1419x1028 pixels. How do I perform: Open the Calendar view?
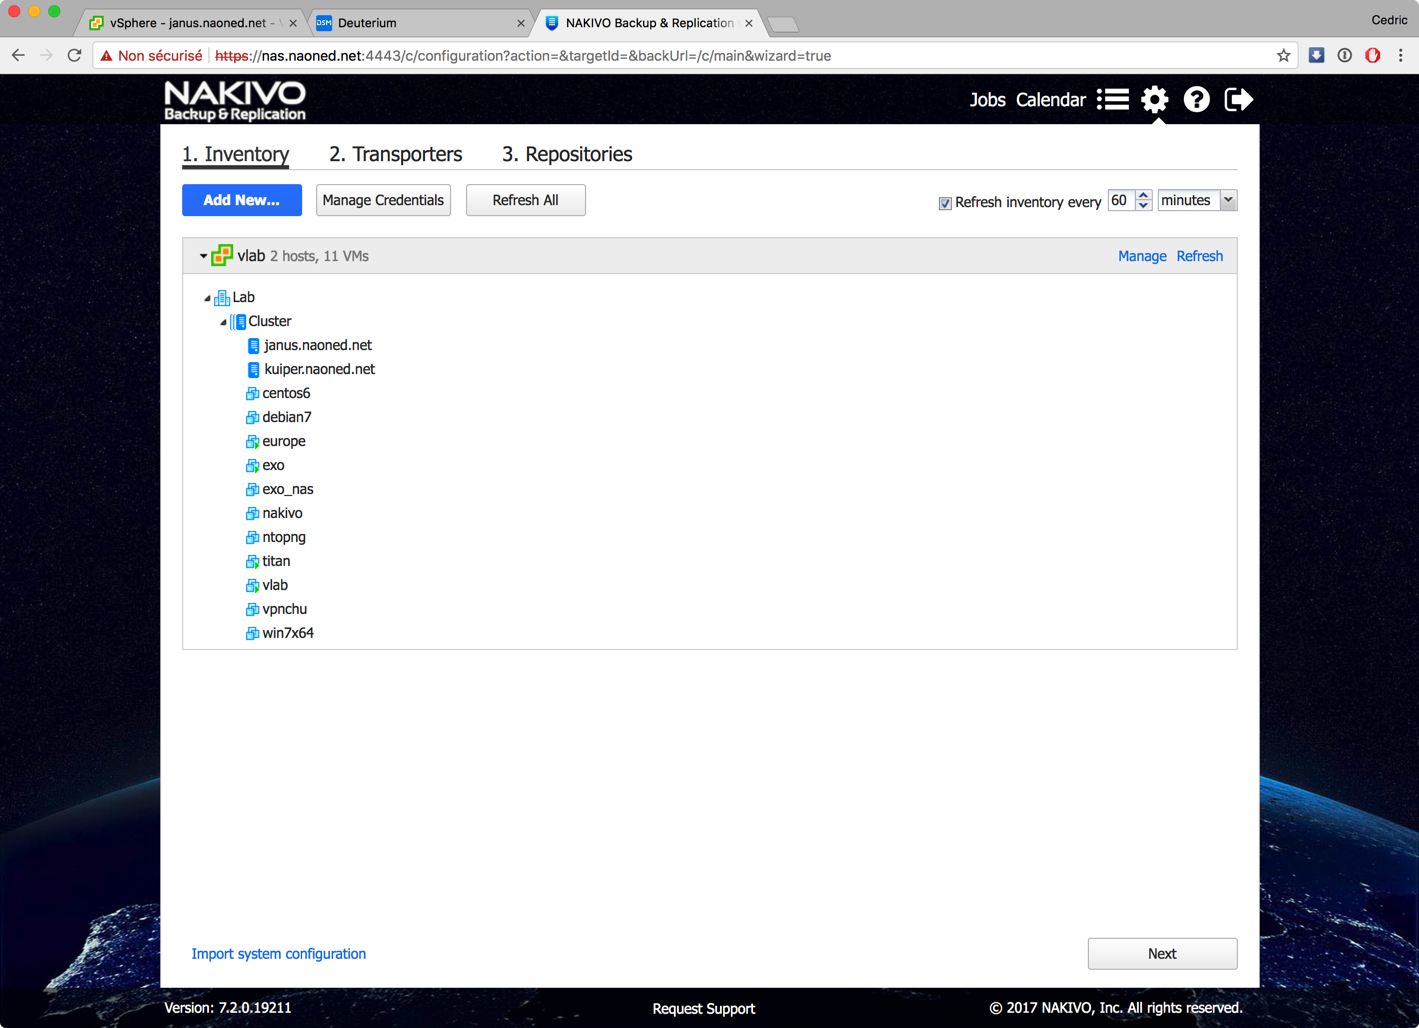click(x=1051, y=100)
